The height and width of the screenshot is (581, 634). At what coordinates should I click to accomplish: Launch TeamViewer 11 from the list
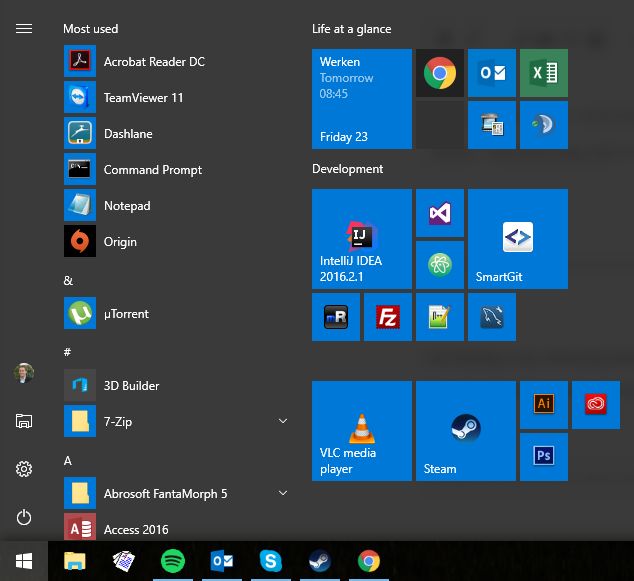pyautogui.click(x=176, y=97)
